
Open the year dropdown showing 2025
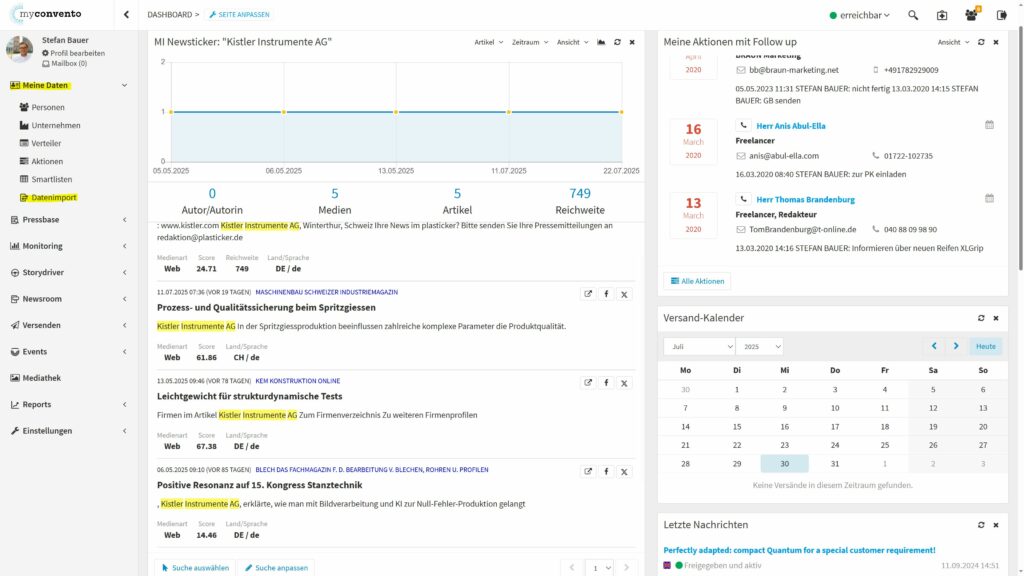(x=760, y=346)
